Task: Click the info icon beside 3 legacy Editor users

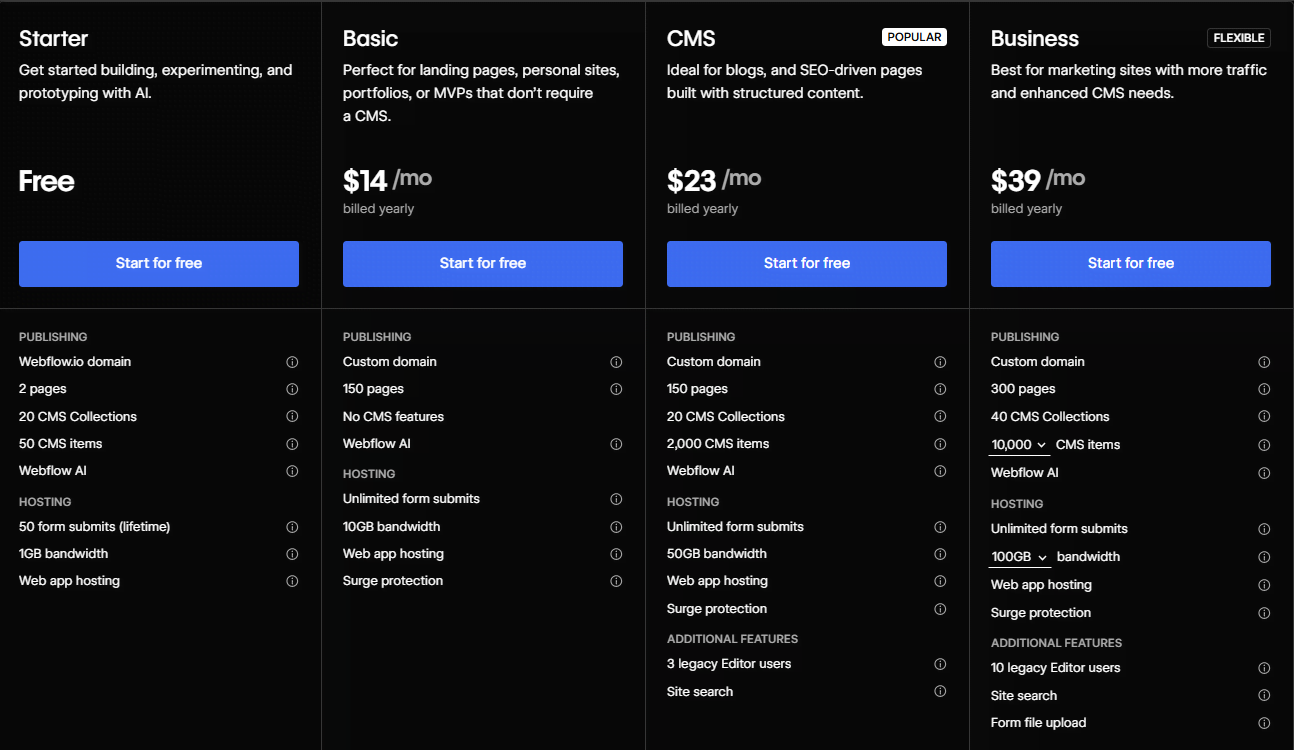Action: click(x=940, y=663)
